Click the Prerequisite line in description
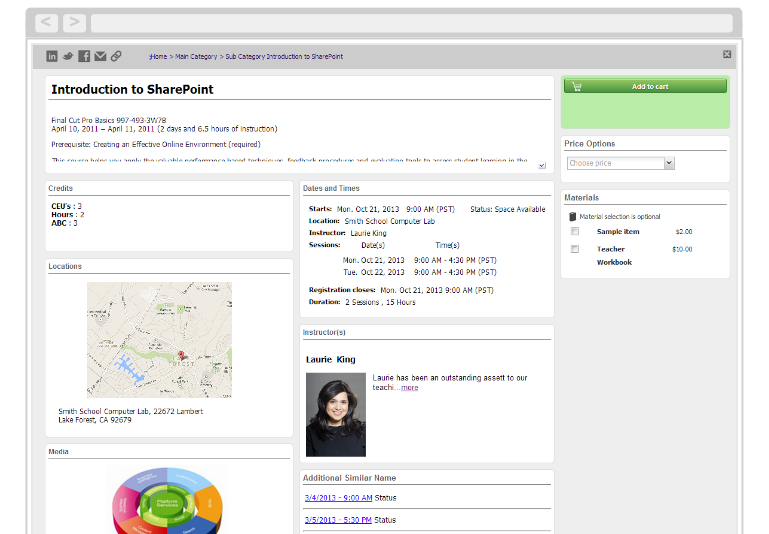 pos(156,145)
